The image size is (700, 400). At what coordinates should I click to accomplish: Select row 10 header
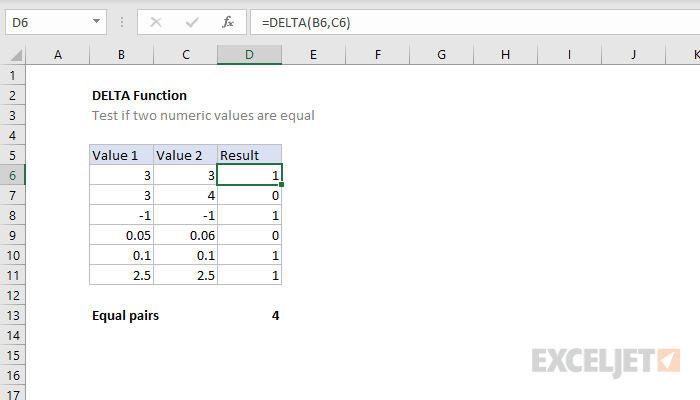(12, 255)
